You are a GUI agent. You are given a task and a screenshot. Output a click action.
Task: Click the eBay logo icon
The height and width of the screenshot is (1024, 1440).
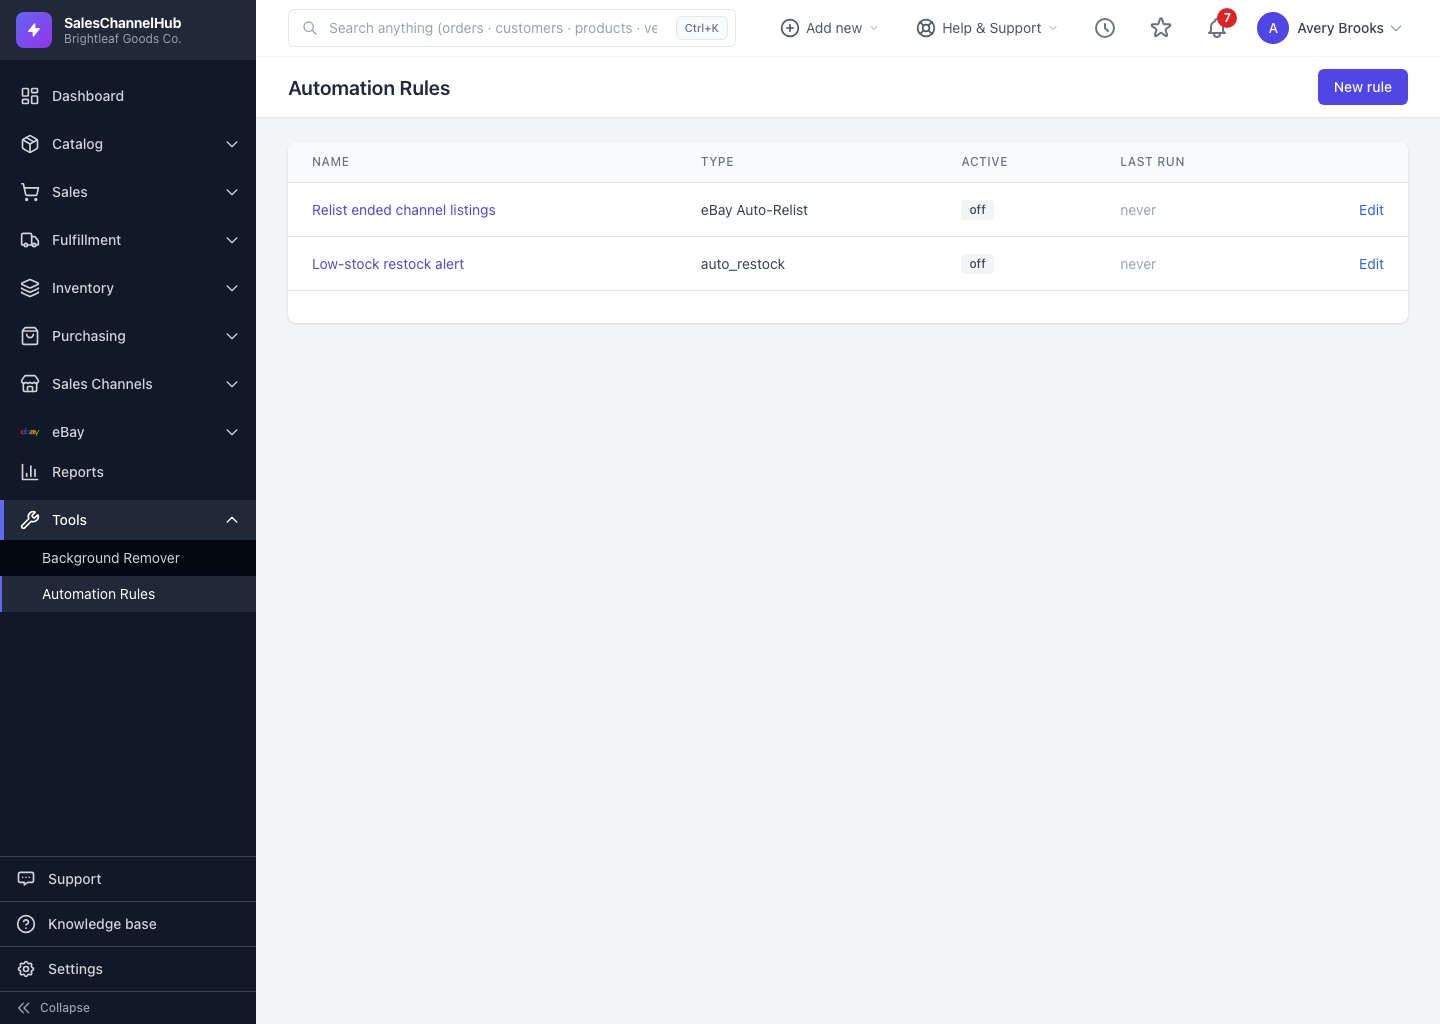click(x=30, y=432)
